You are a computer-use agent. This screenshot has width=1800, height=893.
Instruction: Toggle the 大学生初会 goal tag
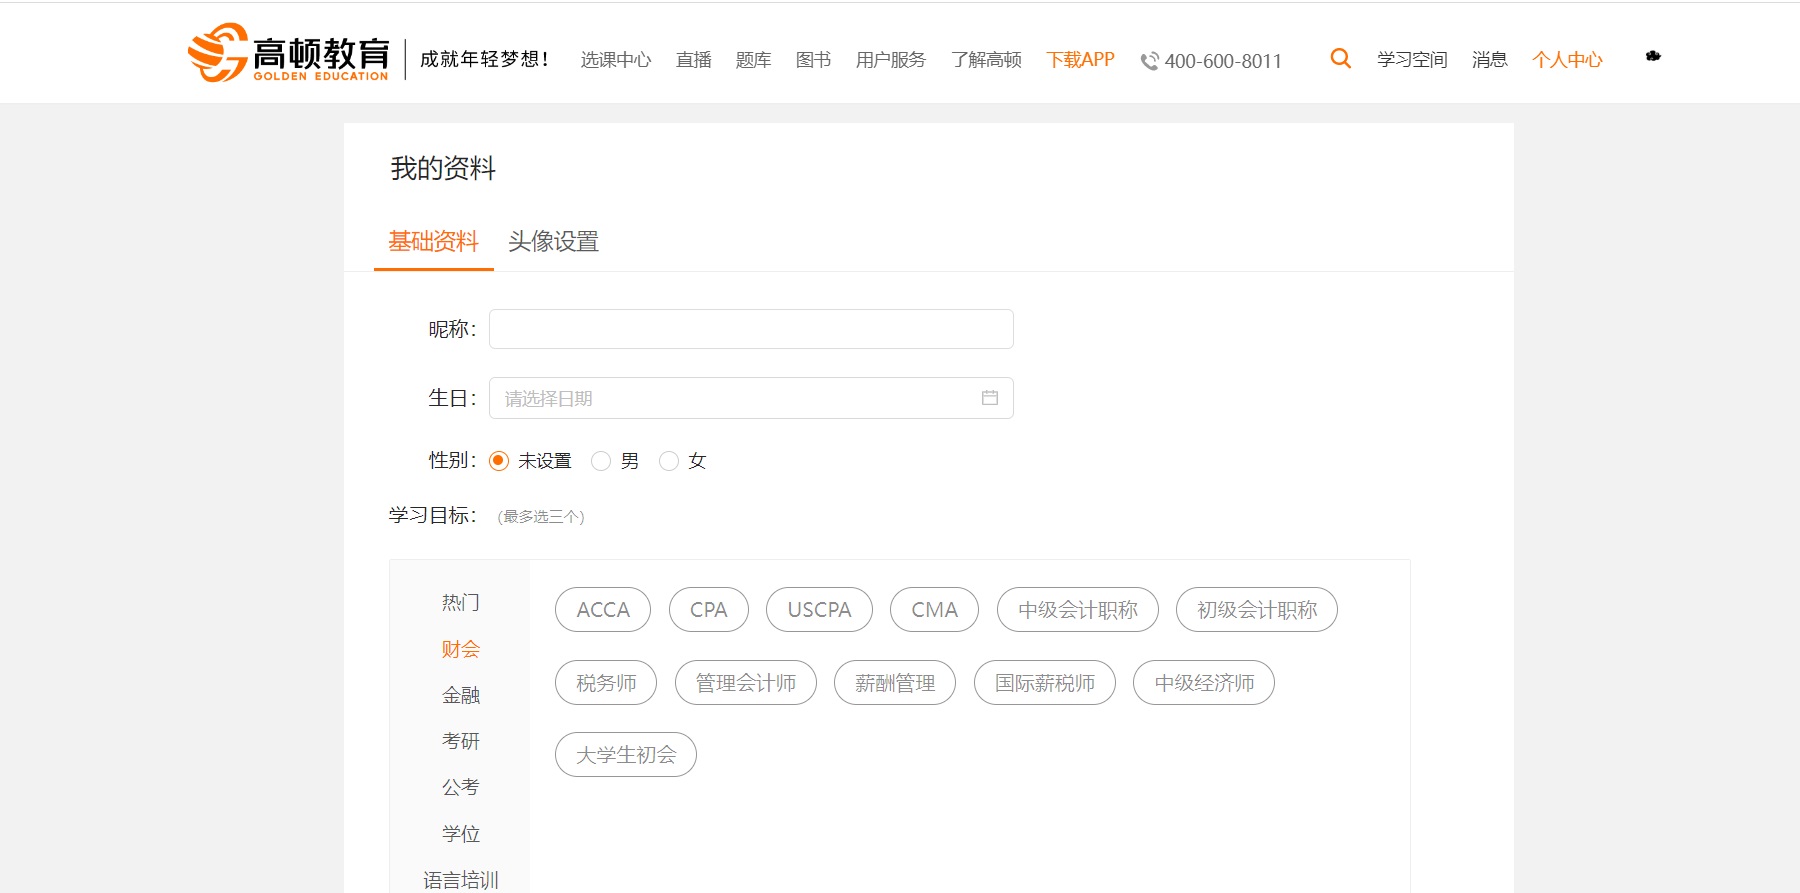[626, 755]
